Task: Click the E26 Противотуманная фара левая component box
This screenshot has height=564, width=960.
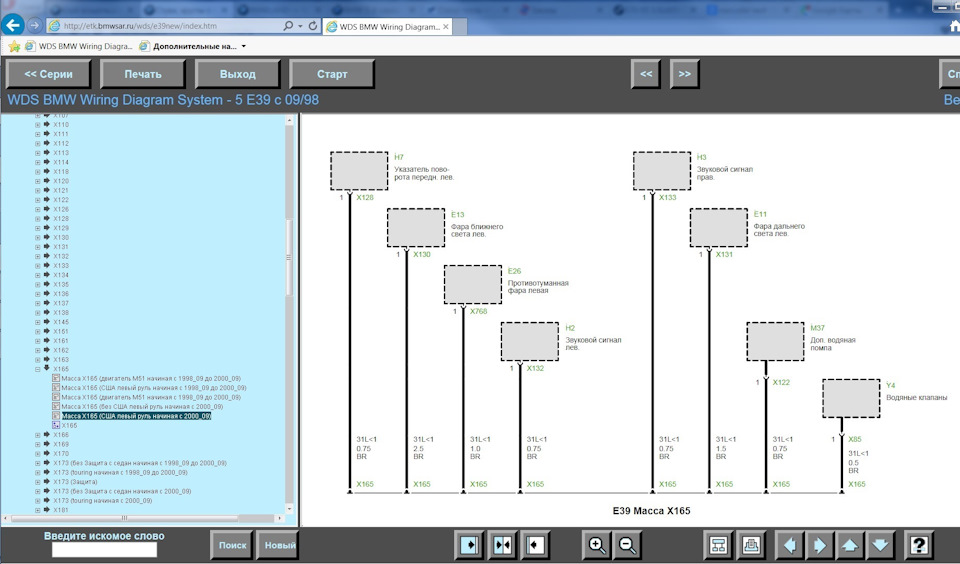Action: click(473, 284)
